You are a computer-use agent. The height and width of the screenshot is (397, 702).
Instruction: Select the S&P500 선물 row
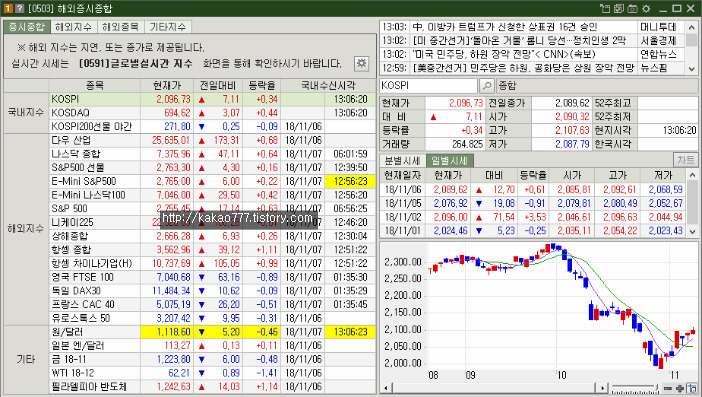[212, 167]
